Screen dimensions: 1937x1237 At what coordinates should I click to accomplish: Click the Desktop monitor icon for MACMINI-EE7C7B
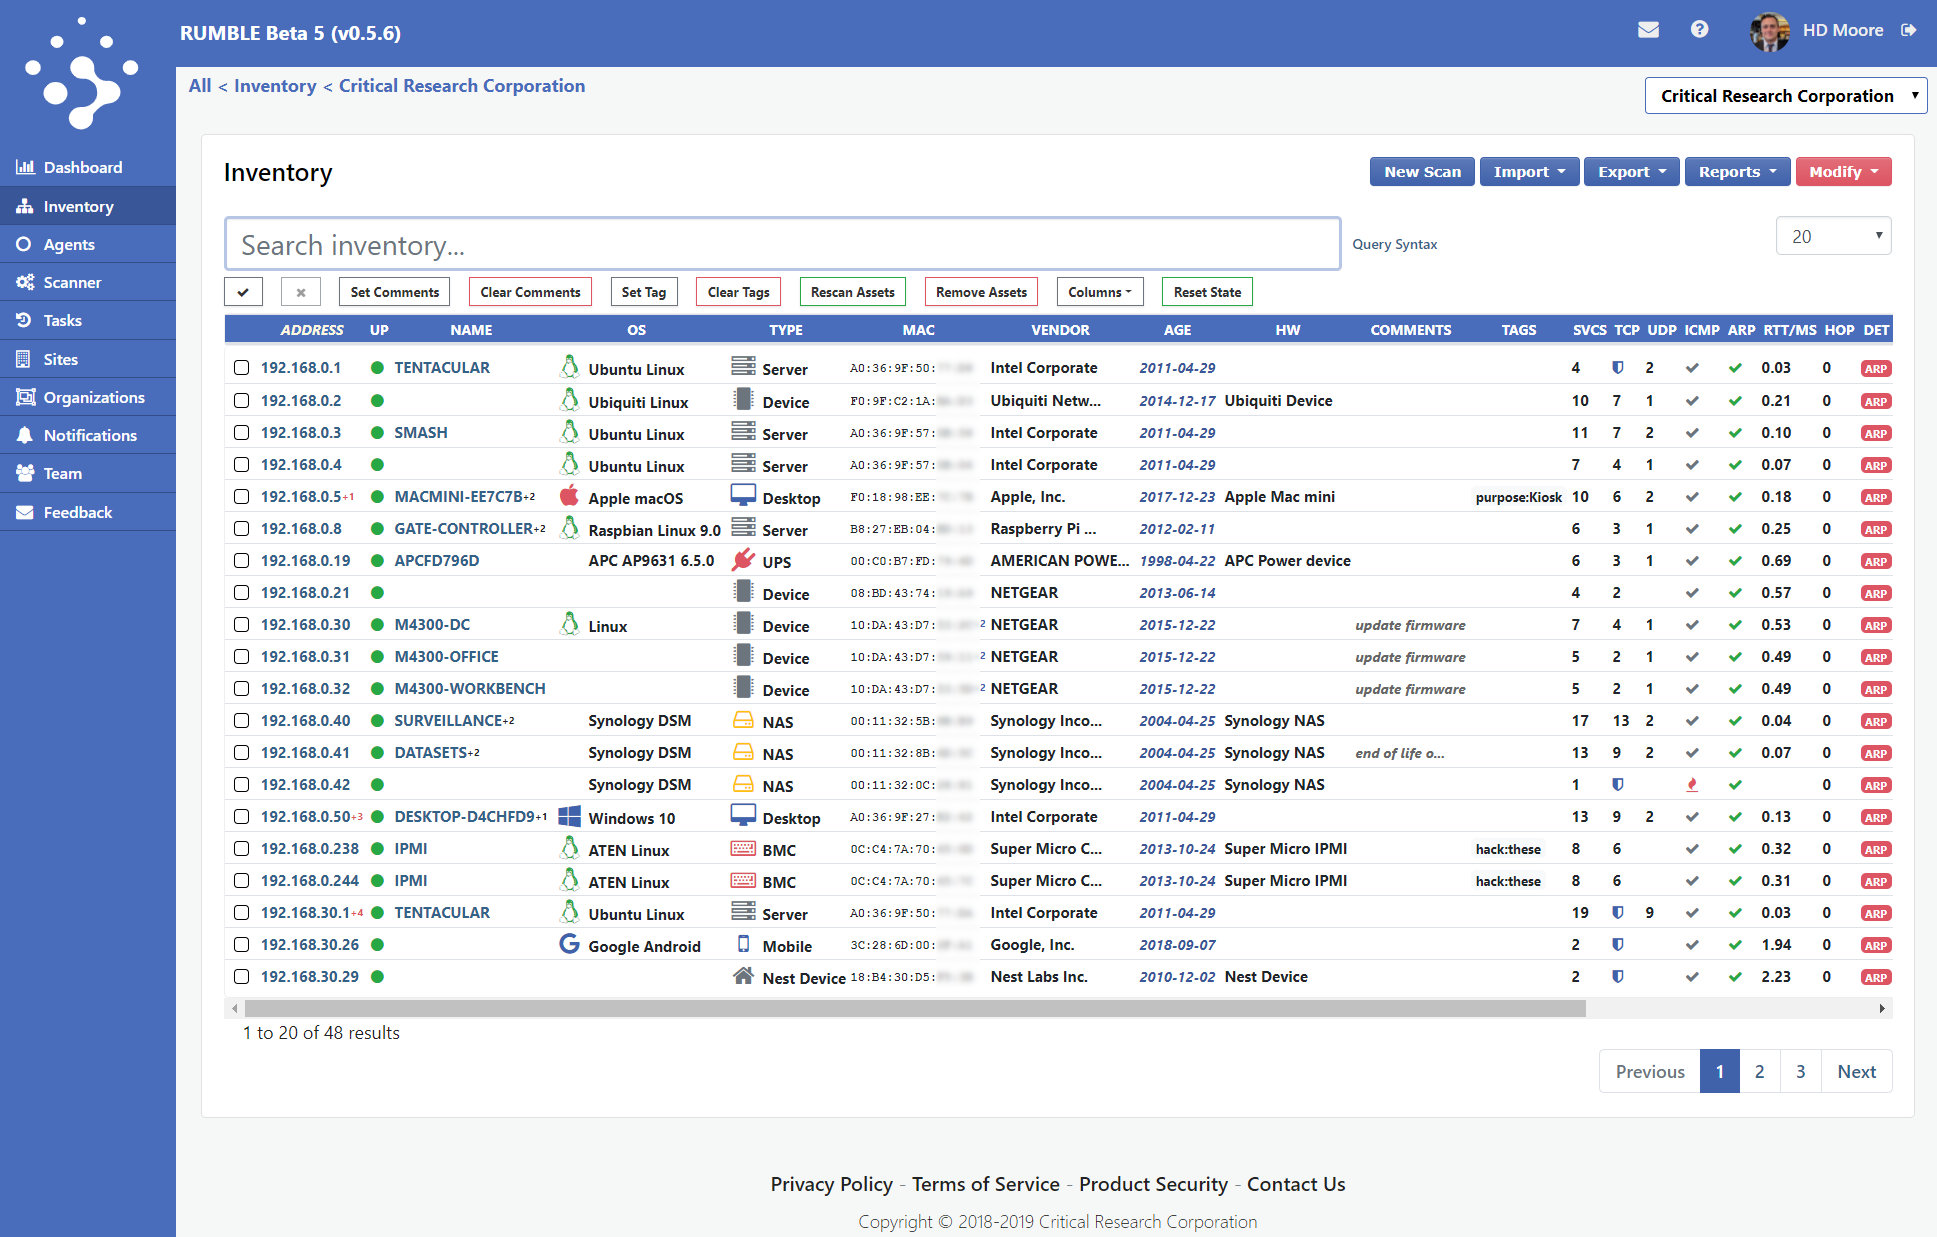tap(743, 495)
